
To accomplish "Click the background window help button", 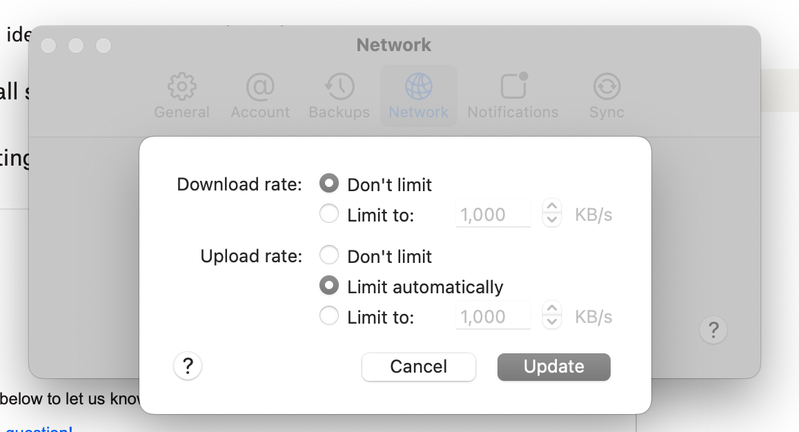I will [712, 330].
